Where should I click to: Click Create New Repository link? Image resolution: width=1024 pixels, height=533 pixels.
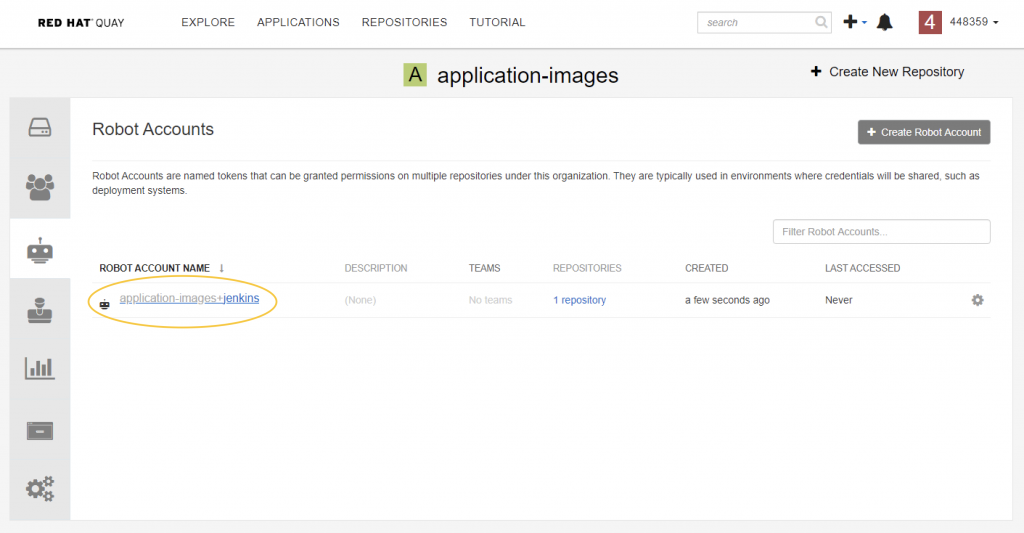pos(887,72)
